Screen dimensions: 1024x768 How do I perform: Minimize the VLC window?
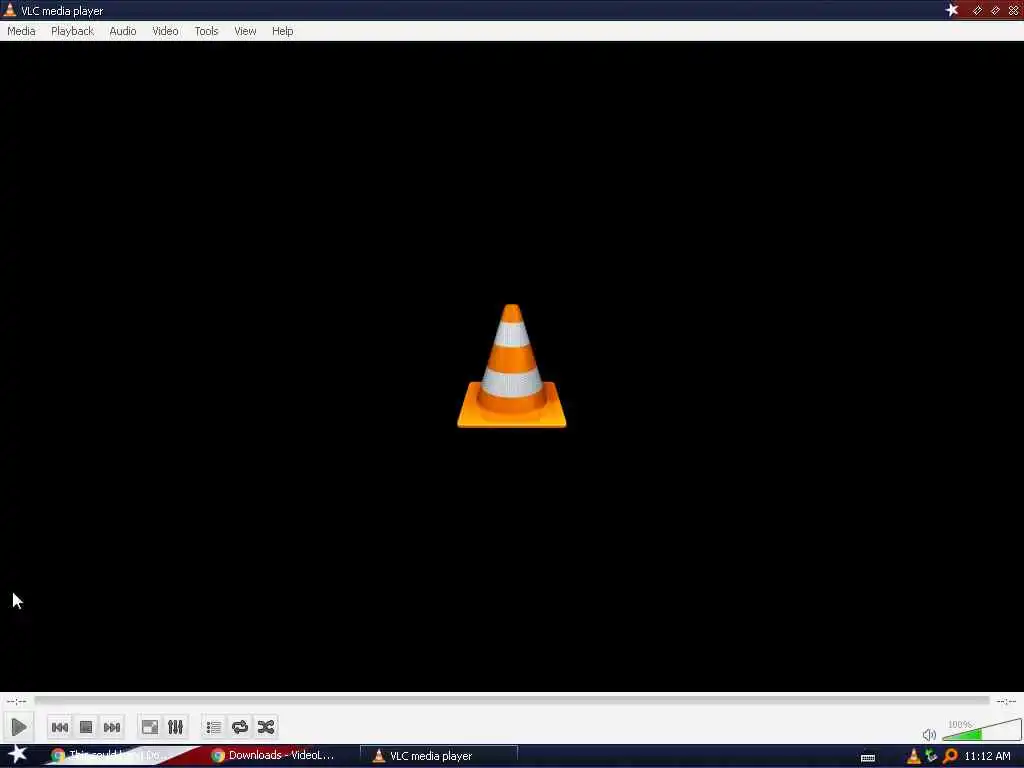tap(977, 10)
